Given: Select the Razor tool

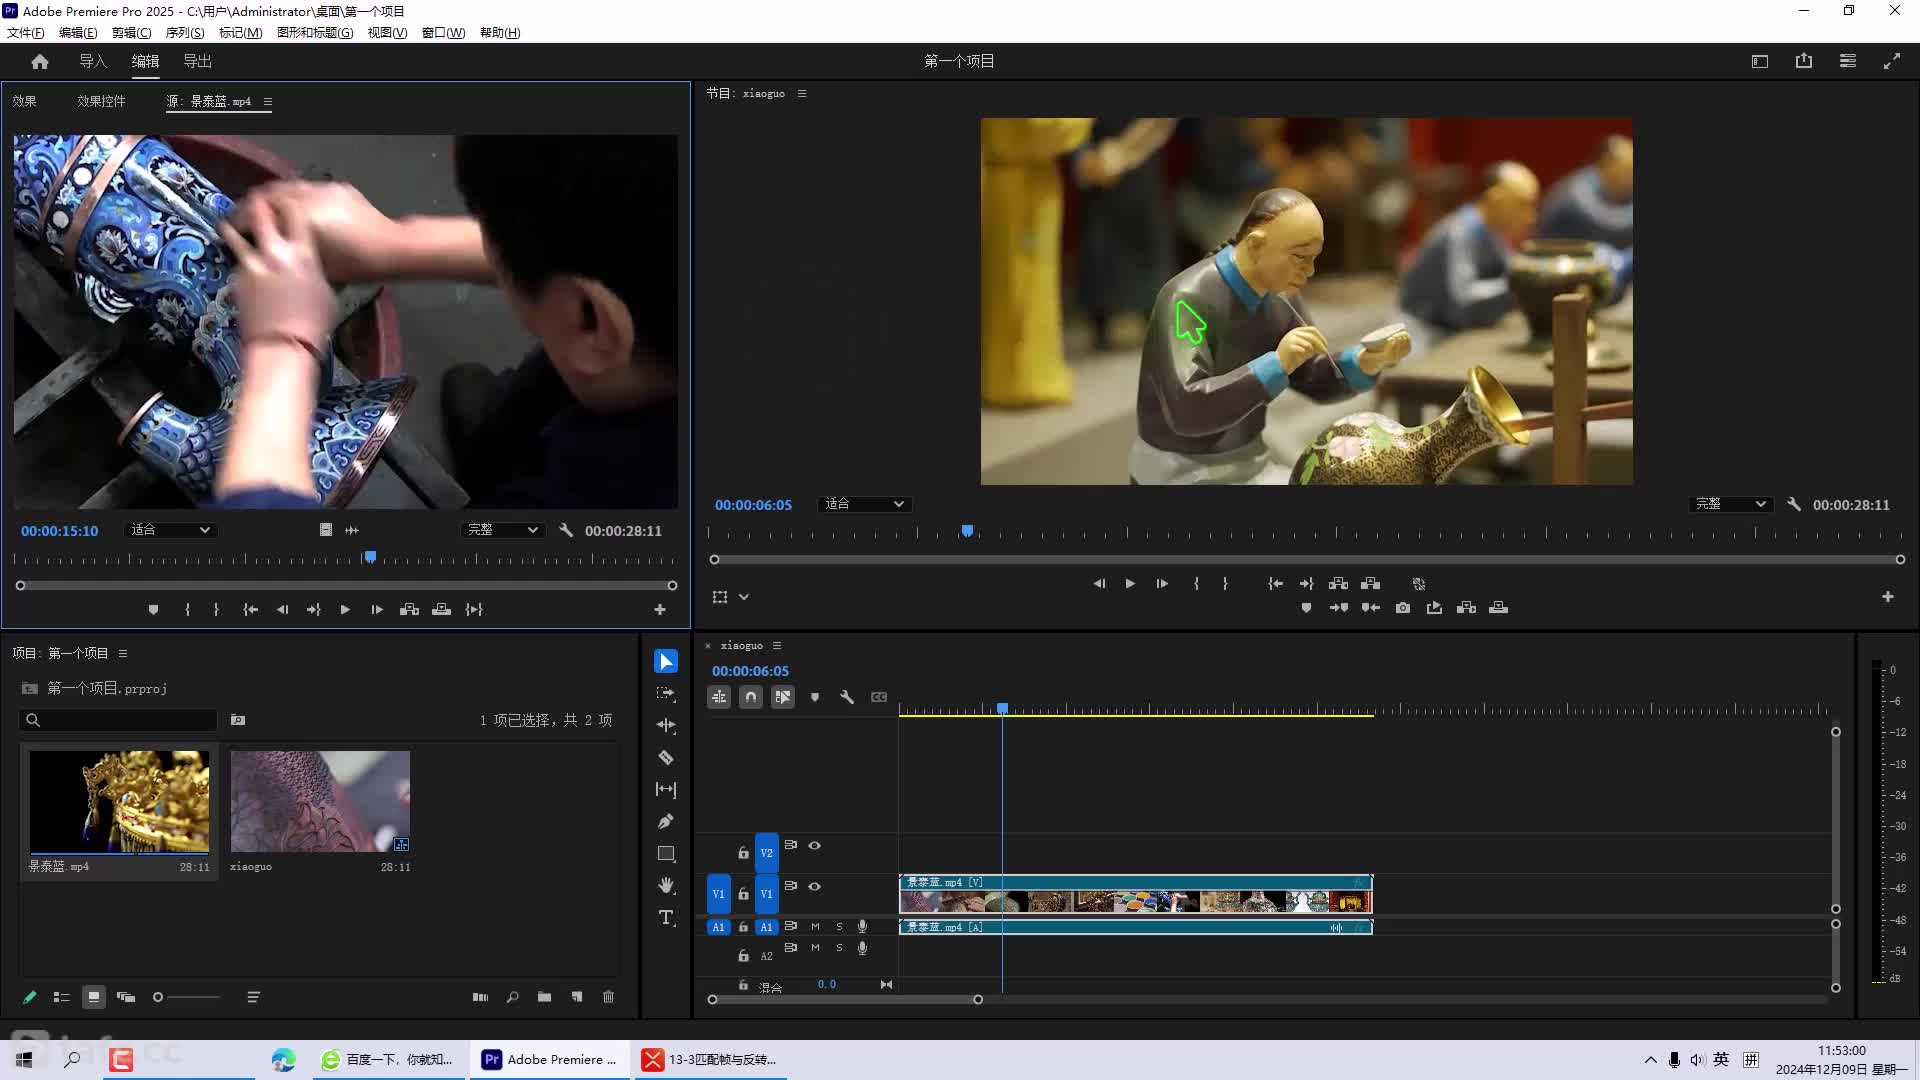Looking at the screenshot, I should click(666, 758).
